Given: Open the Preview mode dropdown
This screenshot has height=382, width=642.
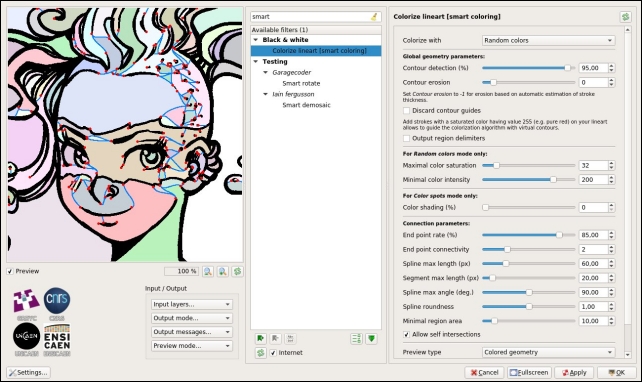Looking at the screenshot, I should [192, 346].
